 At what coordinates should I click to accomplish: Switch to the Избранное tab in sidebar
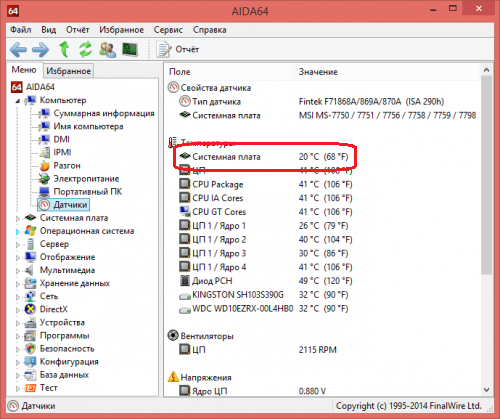click(x=68, y=71)
